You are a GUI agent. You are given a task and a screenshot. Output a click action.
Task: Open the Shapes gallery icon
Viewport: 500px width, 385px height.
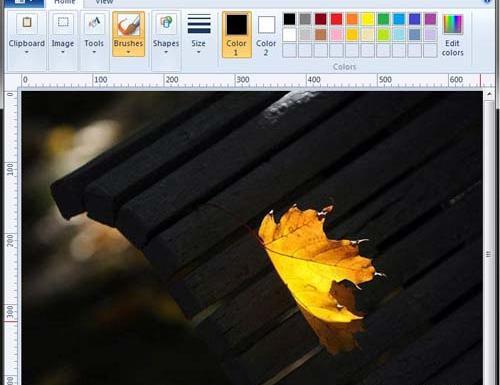(166, 23)
